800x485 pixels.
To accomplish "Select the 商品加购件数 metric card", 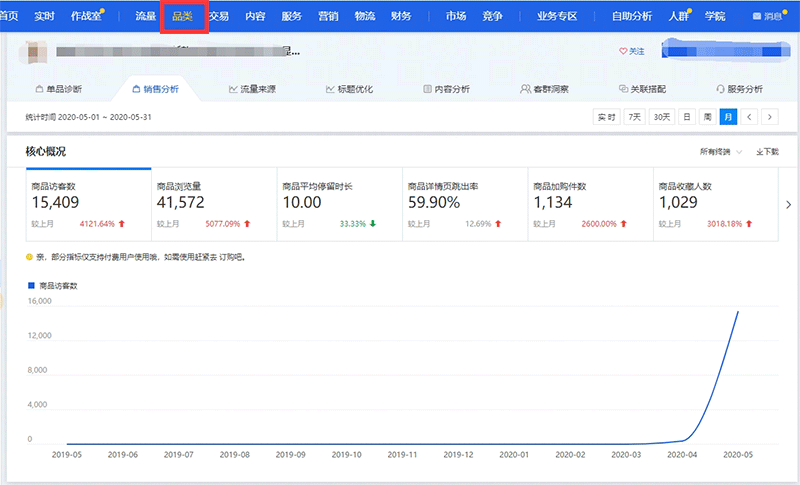I will pos(589,204).
